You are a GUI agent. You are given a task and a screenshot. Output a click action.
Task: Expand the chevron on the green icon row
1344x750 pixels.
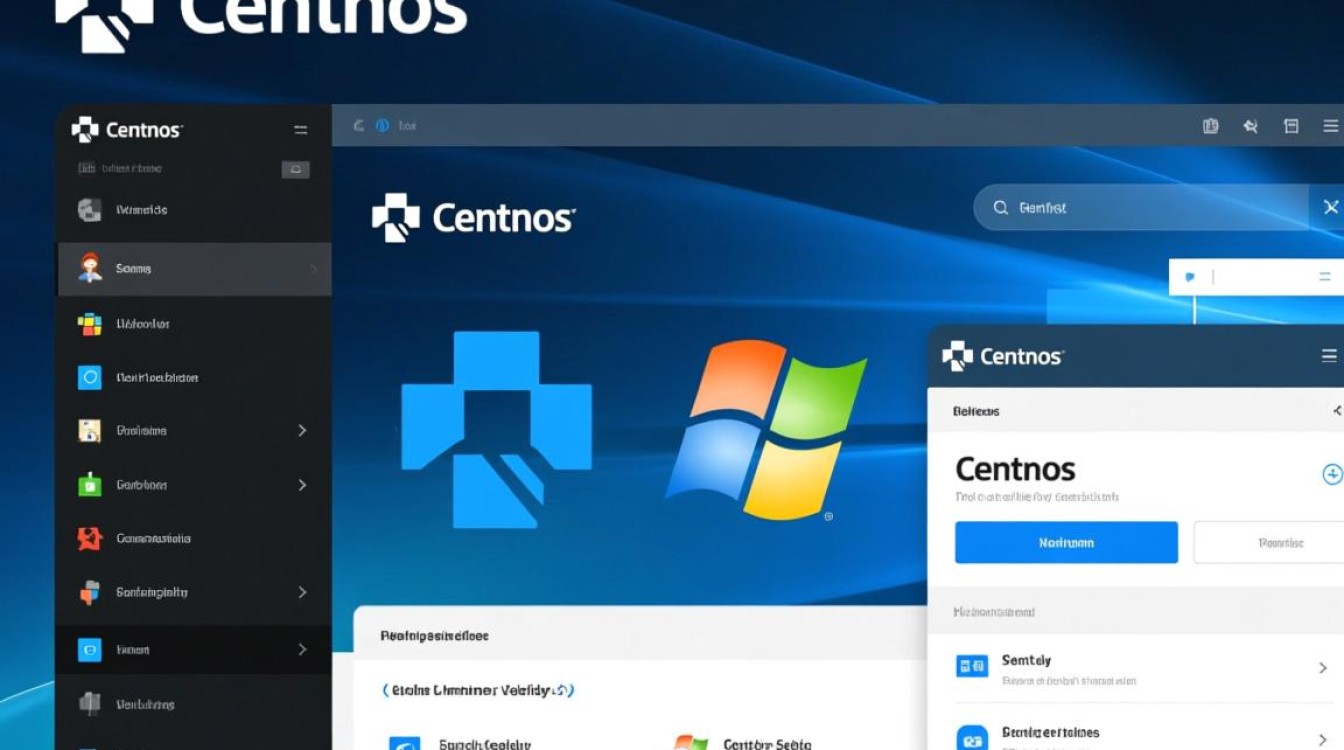(x=302, y=485)
